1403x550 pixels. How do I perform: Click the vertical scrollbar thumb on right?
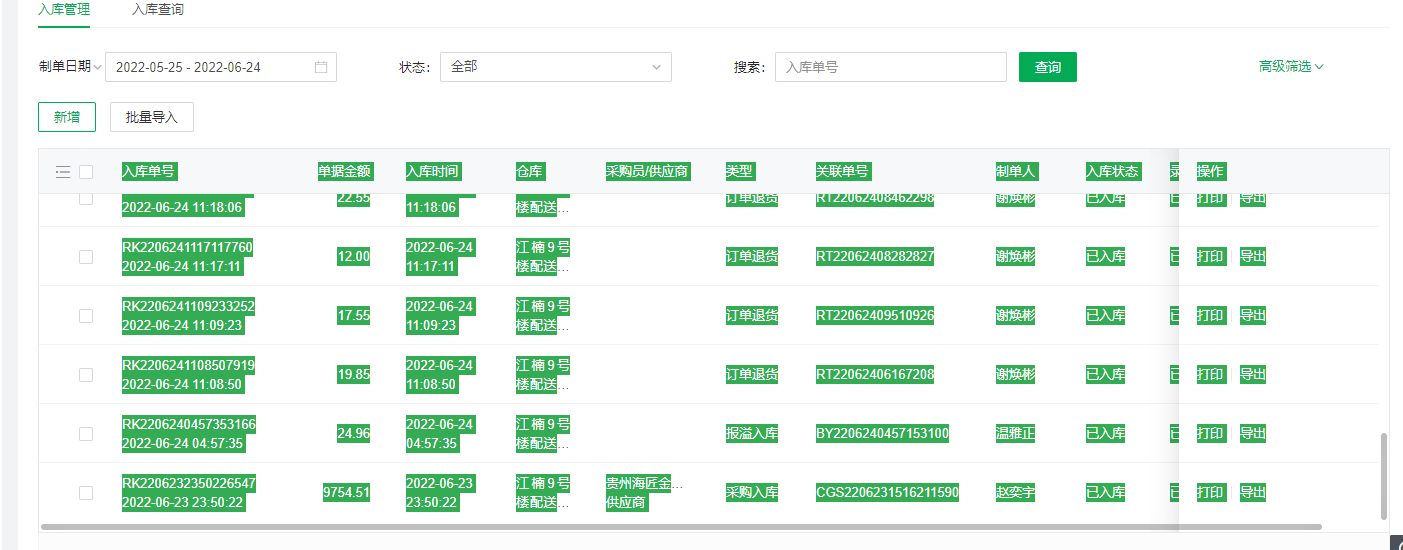tap(1384, 476)
